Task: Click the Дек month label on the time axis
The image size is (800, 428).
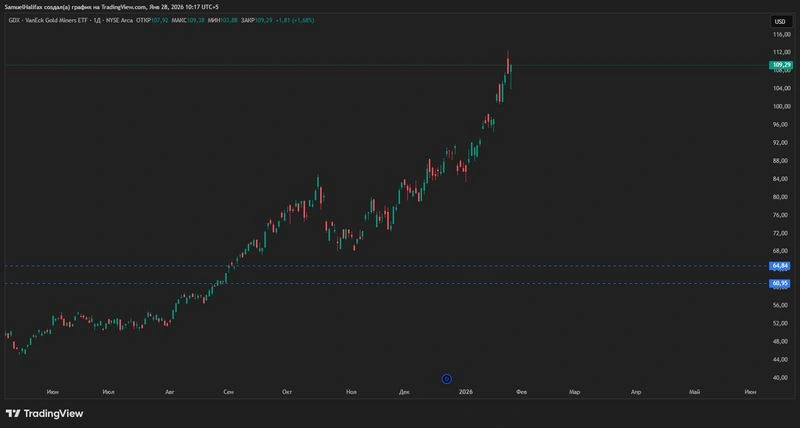Action: click(x=404, y=392)
